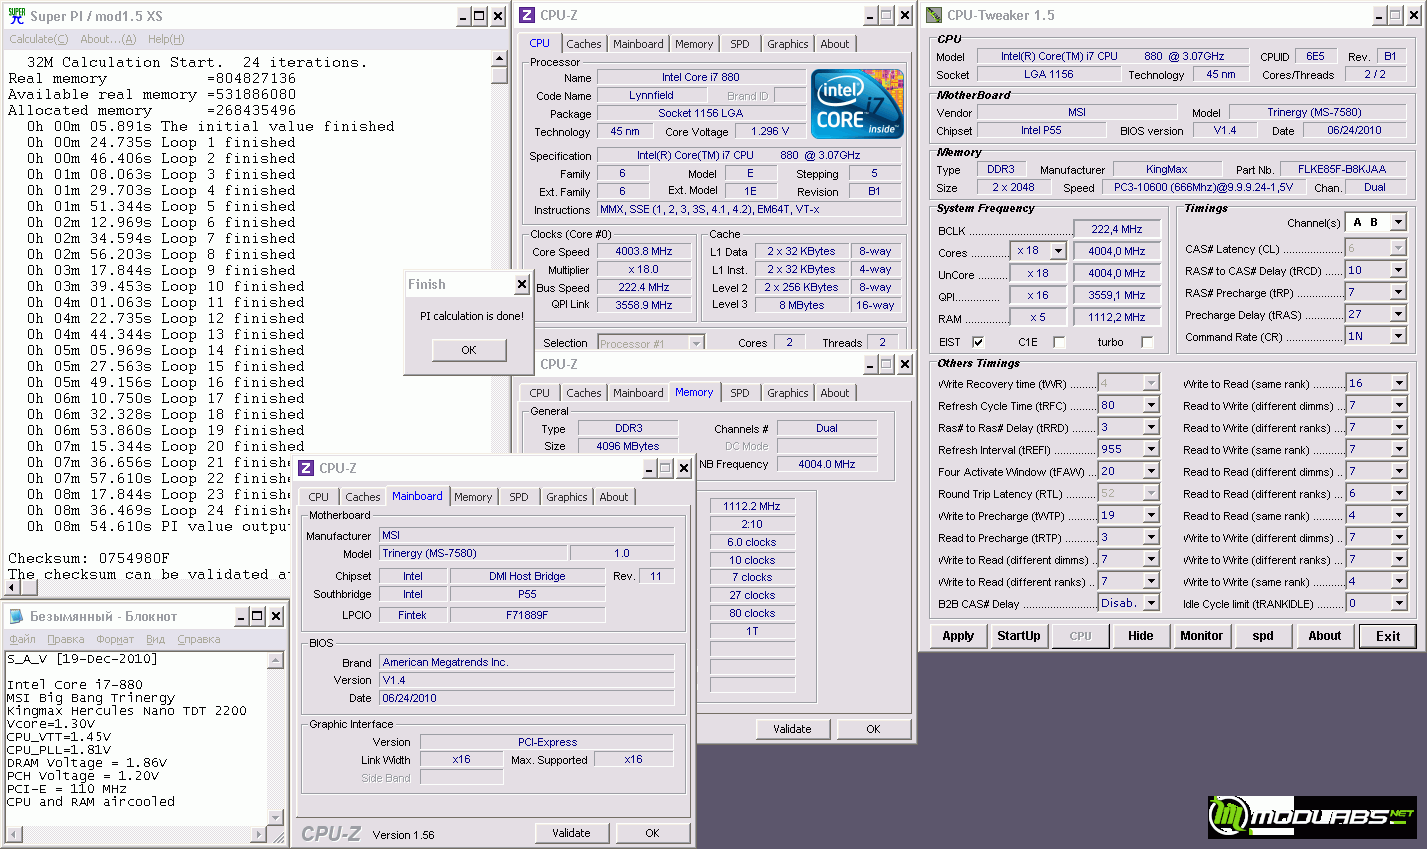1427x849 pixels.
Task: Expand the RAS# Precharge (tRP) dropdown
Action: 1398,292
